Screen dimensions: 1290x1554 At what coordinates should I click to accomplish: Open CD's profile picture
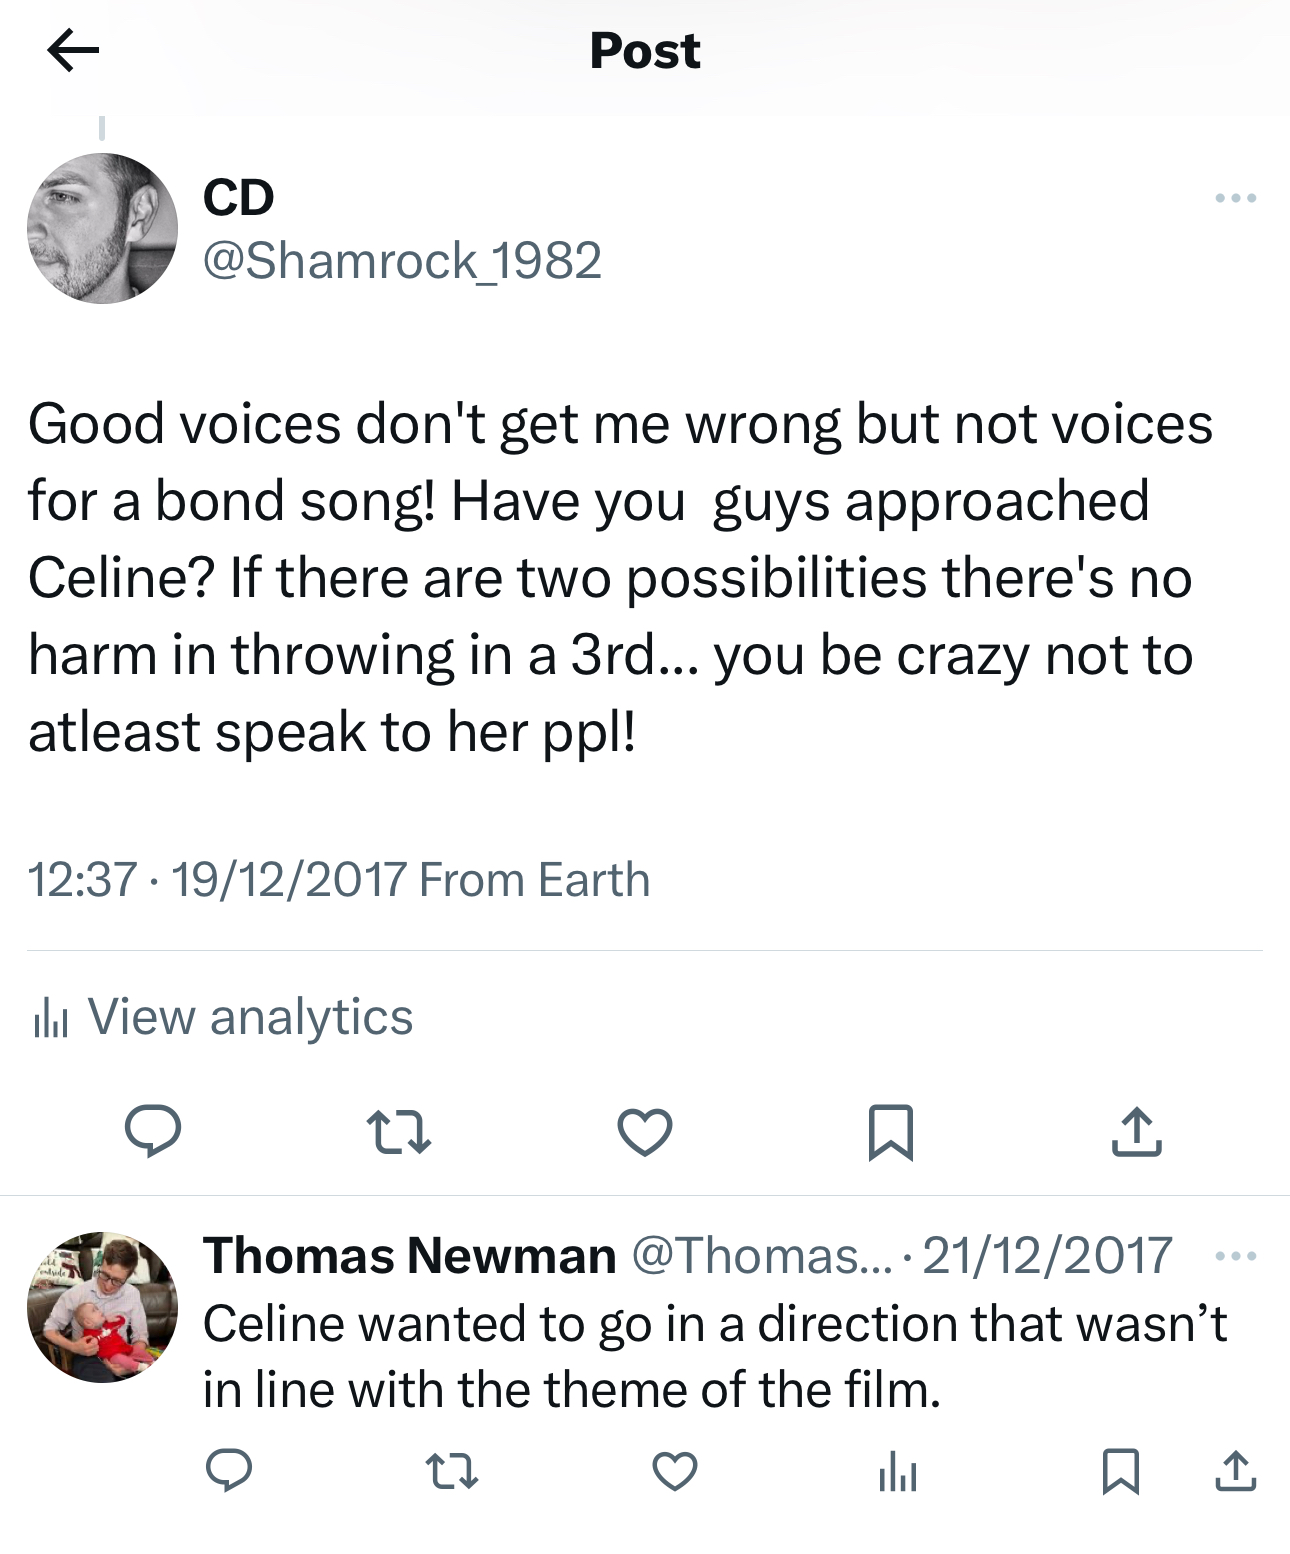(x=102, y=228)
